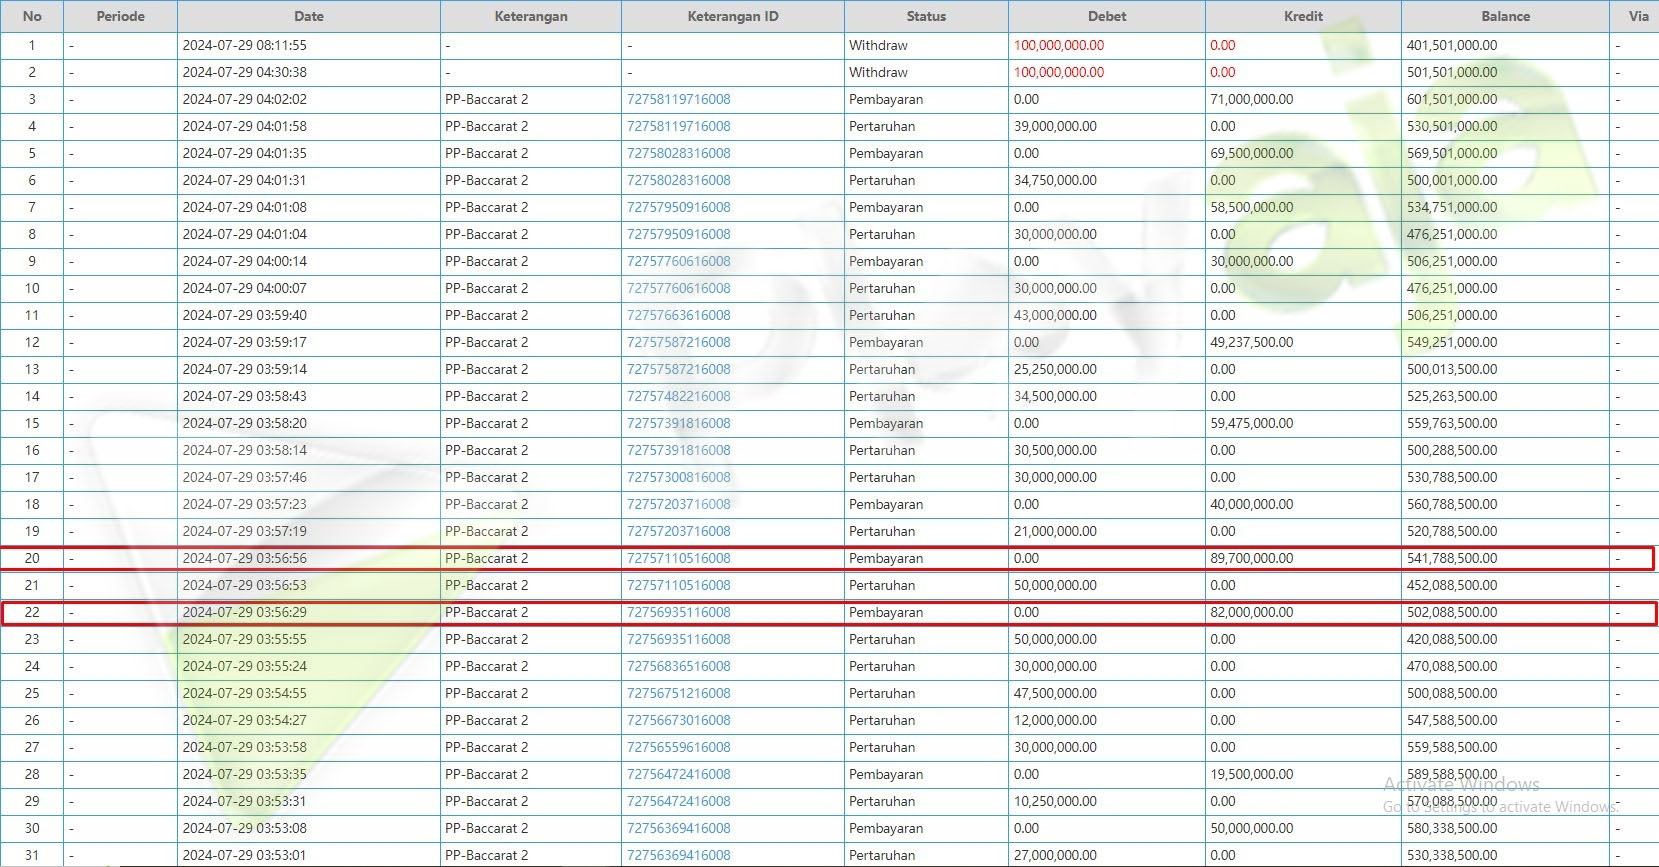Click ID link 72757300816008
The width and height of the screenshot is (1659, 867).
(x=678, y=477)
